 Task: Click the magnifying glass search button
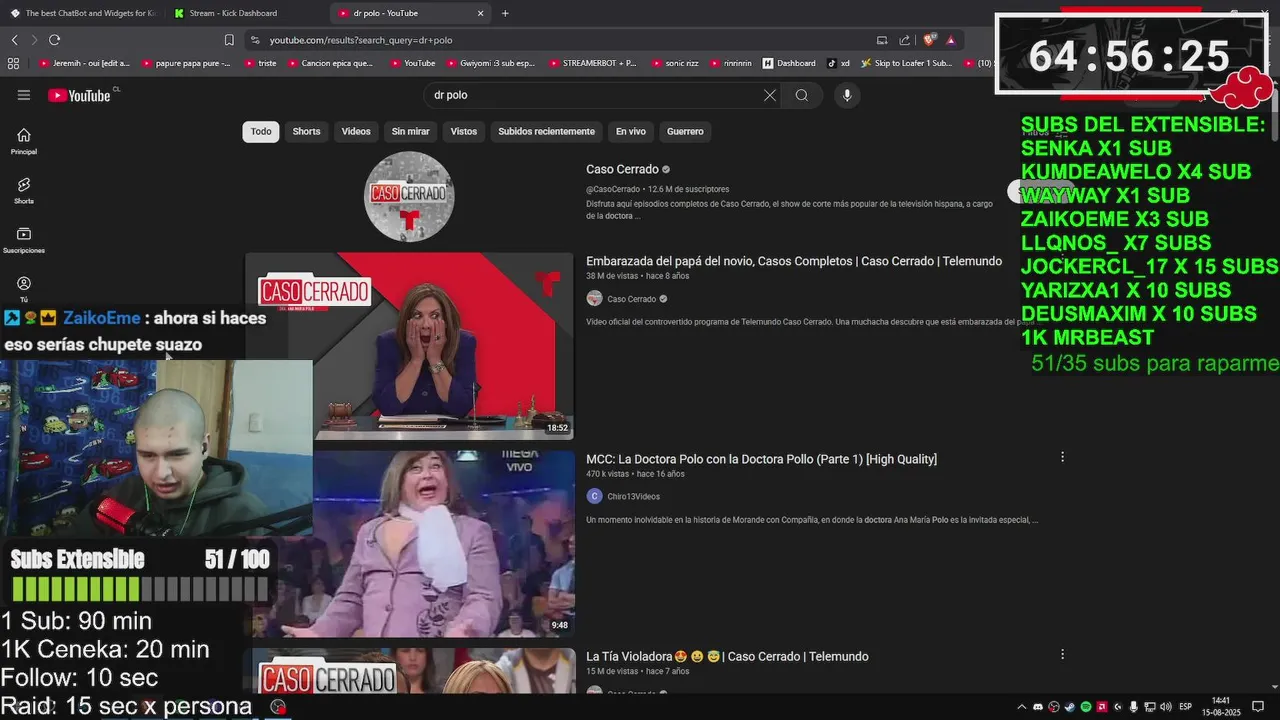point(802,95)
